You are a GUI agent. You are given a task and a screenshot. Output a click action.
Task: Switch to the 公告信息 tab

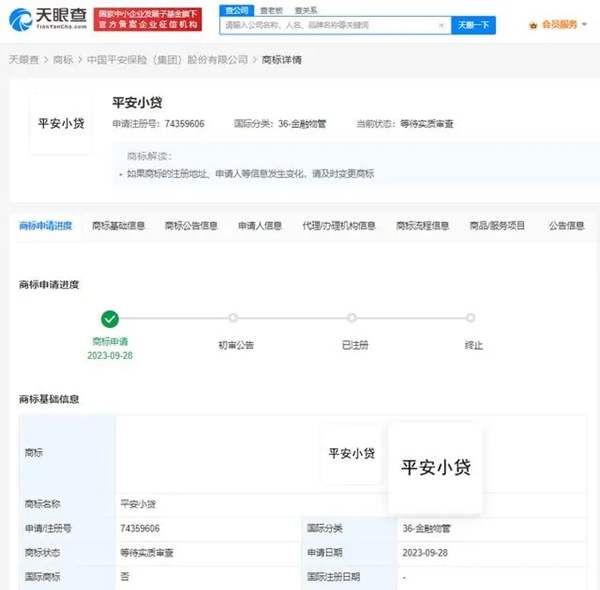pos(567,226)
